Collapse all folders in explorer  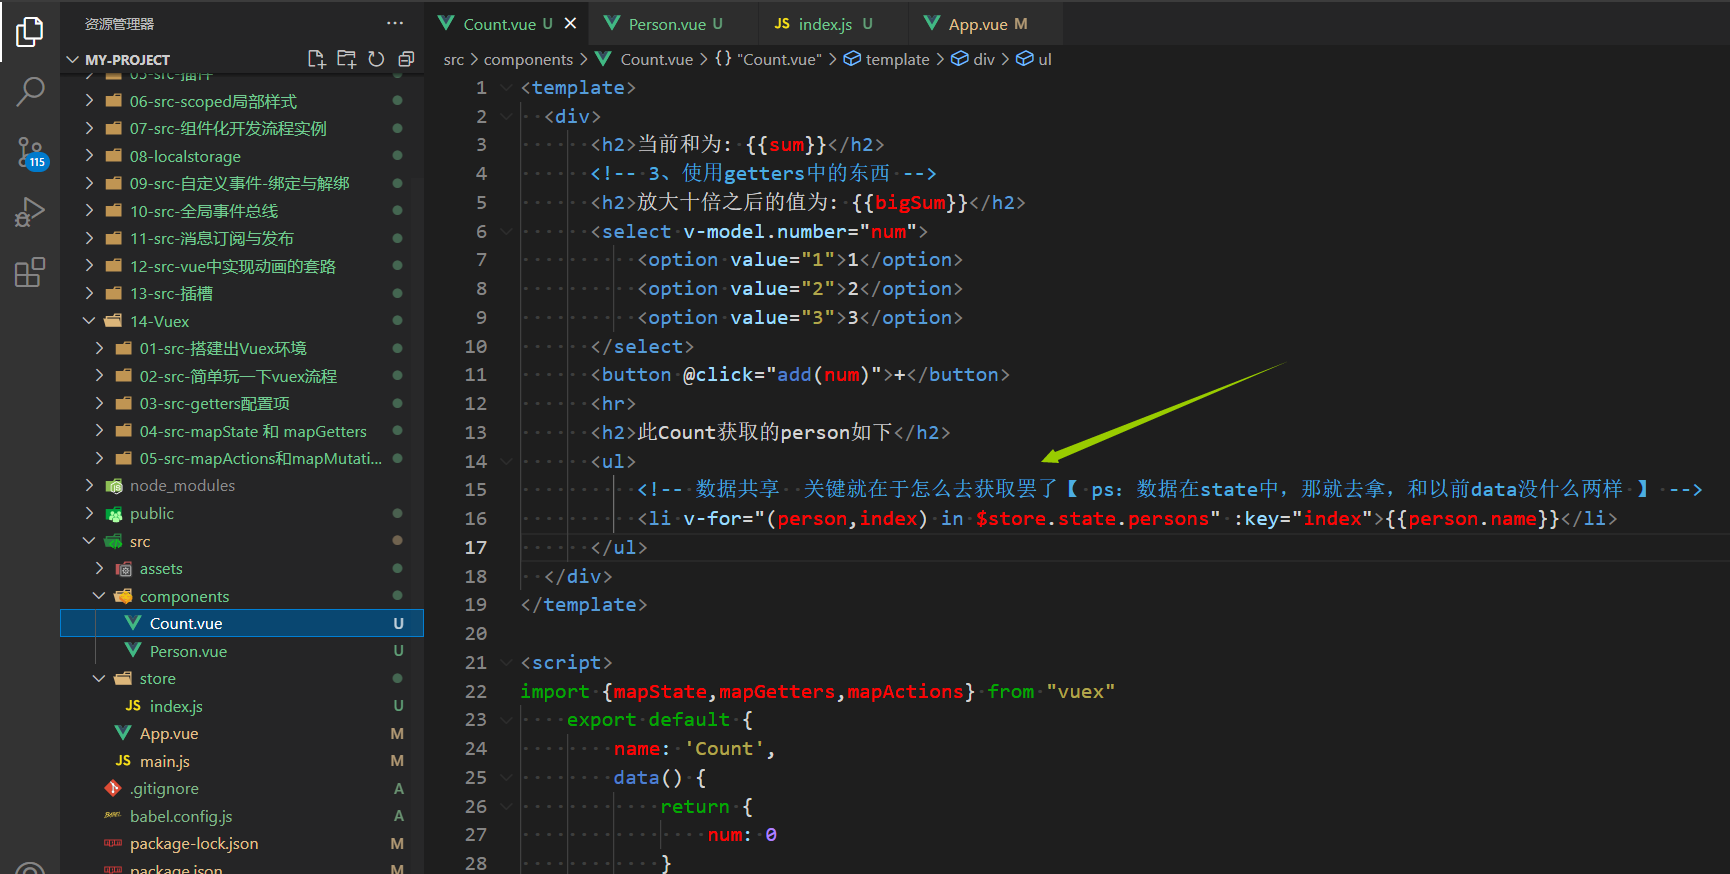click(x=406, y=59)
